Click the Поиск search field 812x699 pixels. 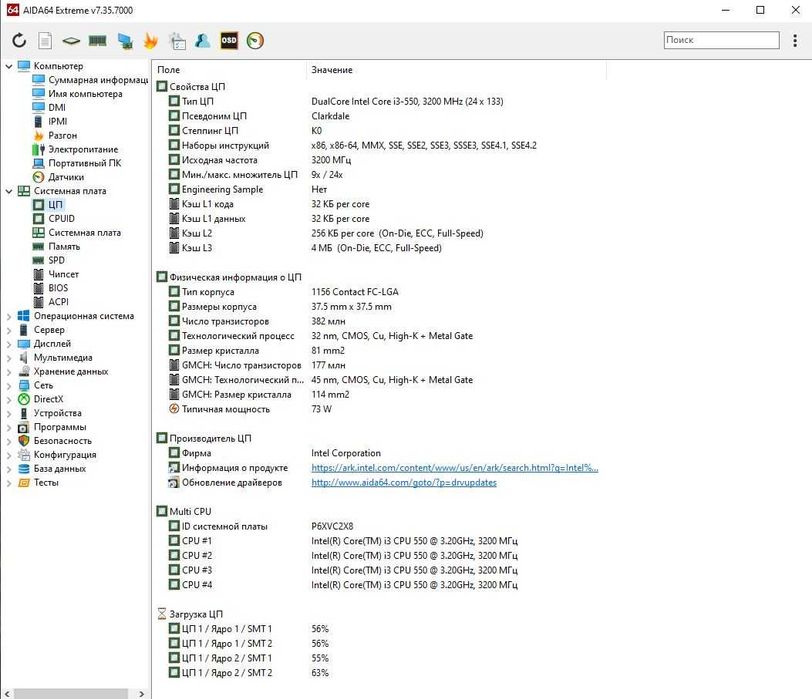point(720,40)
